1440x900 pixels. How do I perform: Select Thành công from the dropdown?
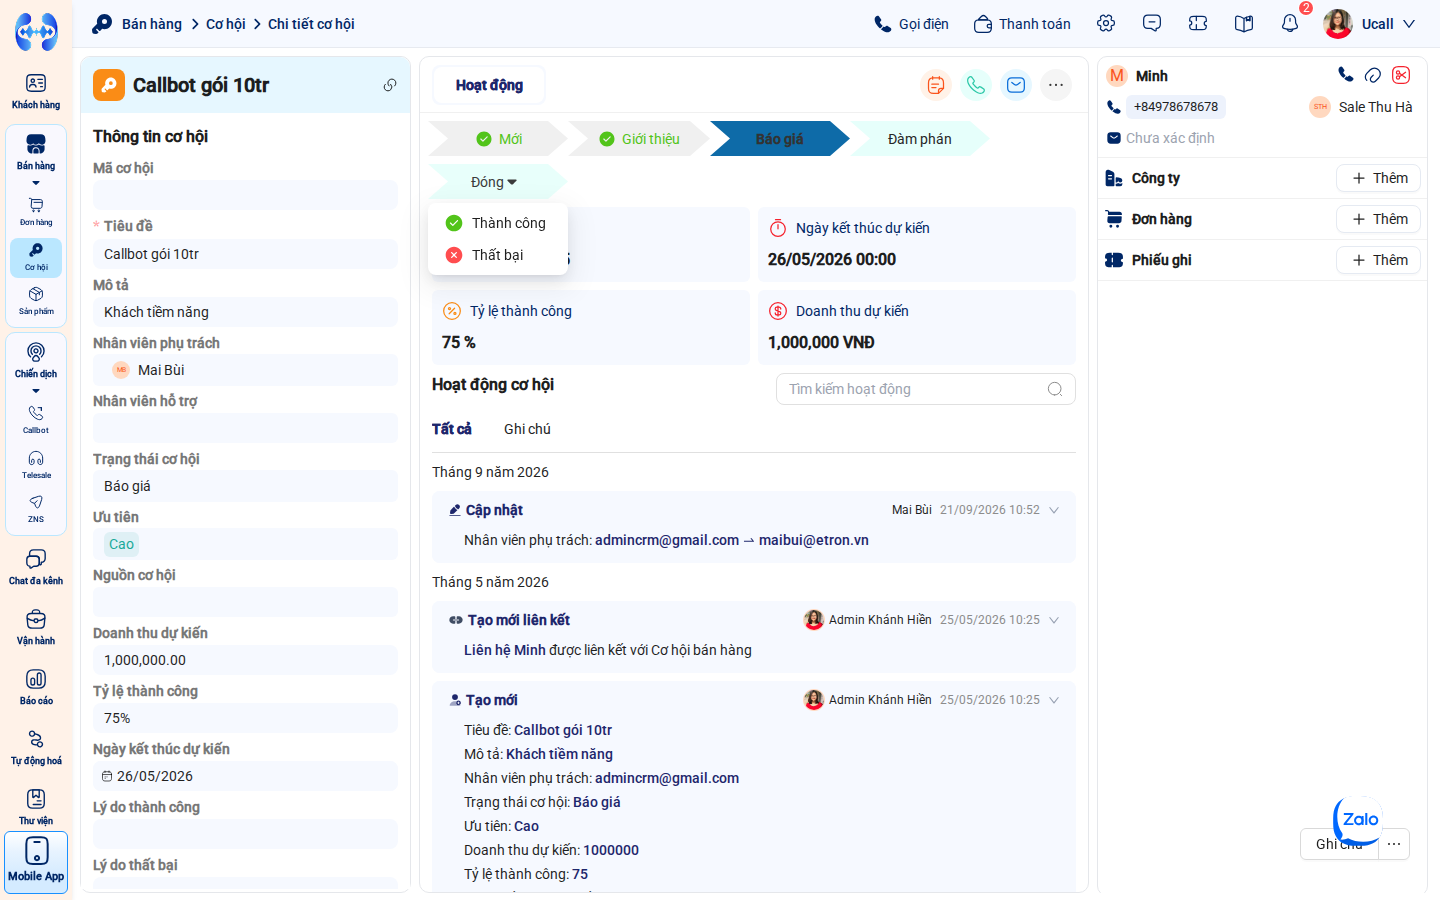pos(498,223)
